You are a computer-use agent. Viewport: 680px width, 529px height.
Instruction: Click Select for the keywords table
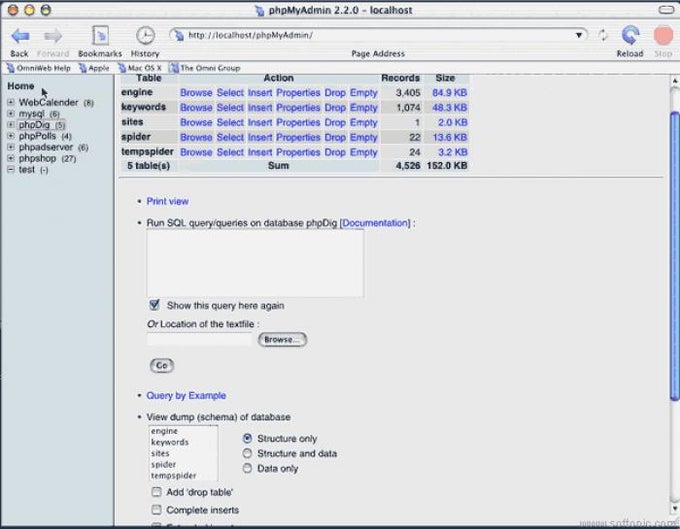tap(230, 108)
